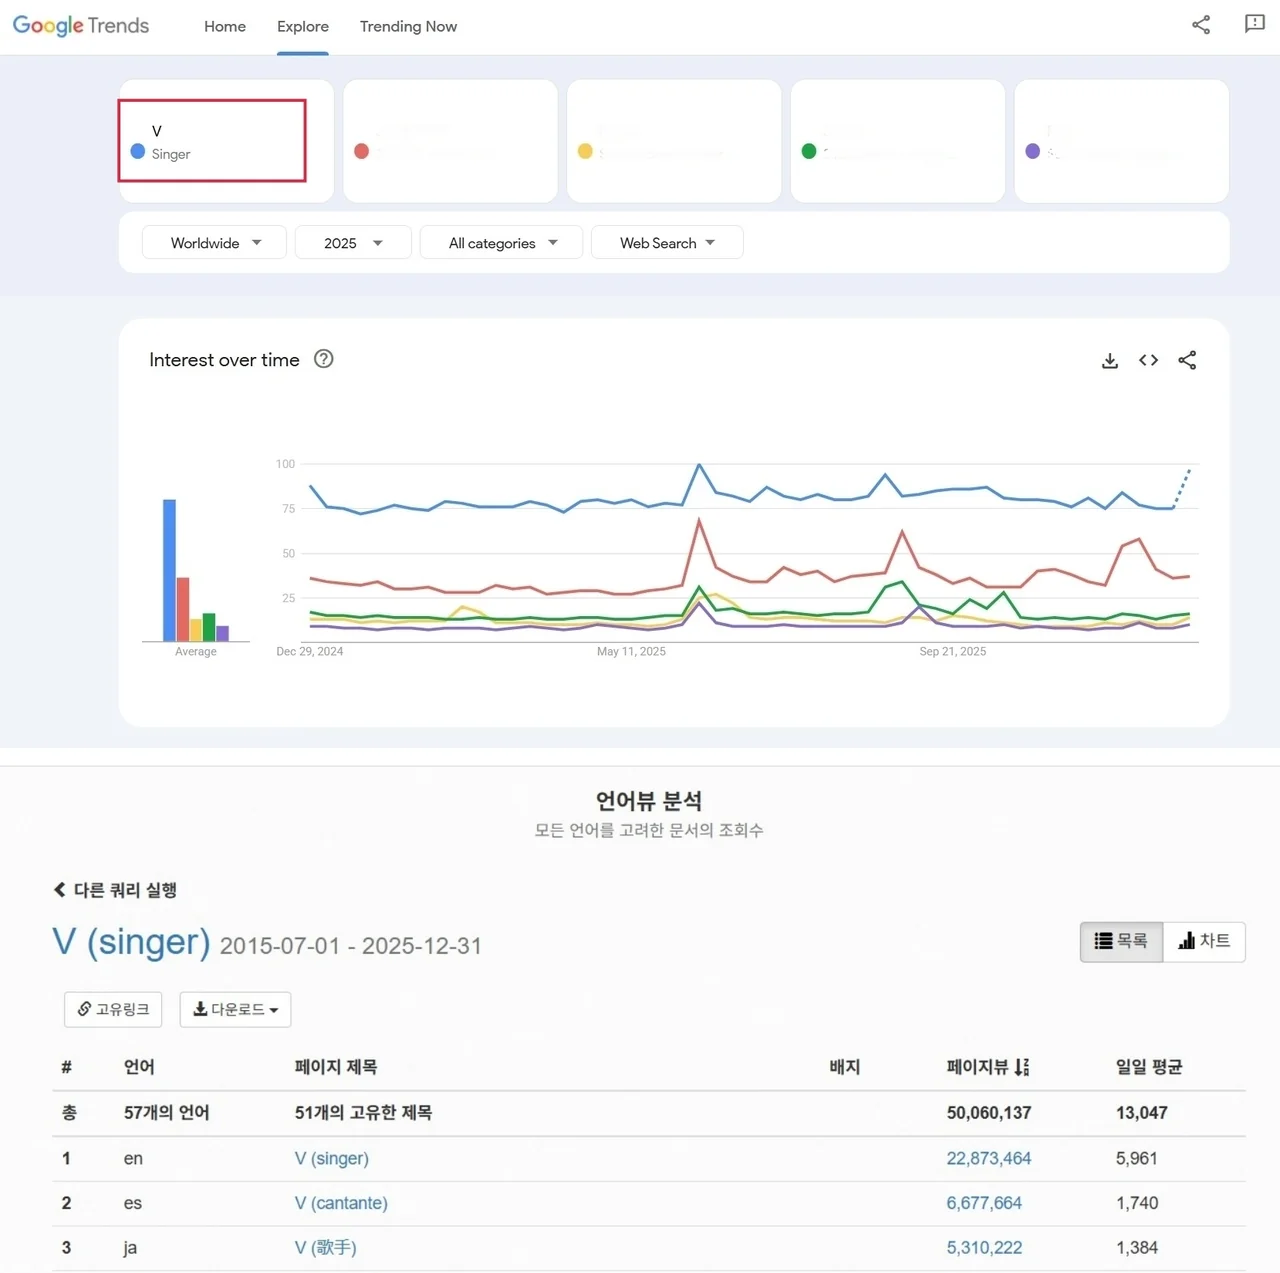Click the embed code icon on chart
The width and height of the screenshot is (1280, 1273).
click(x=1148, y=360)
